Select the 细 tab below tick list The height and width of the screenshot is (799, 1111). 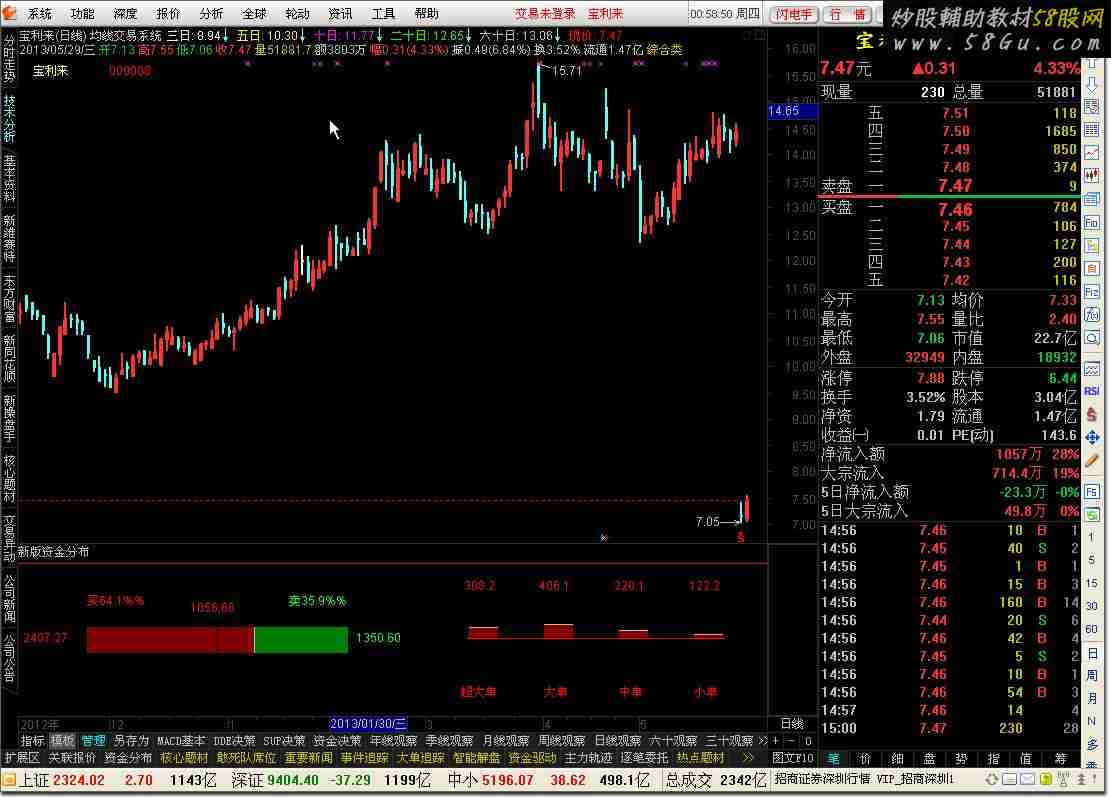(x=897, y=759)
